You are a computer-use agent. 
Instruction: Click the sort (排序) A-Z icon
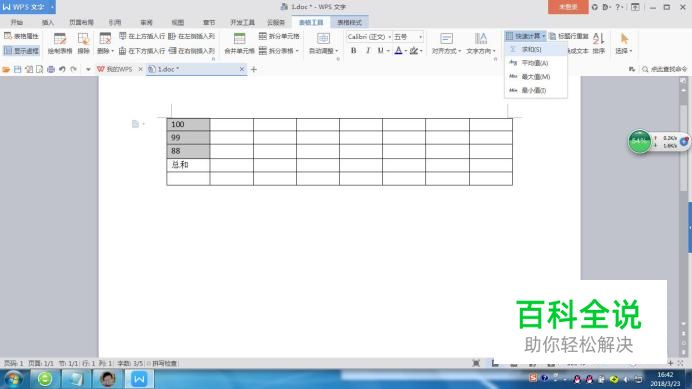[598, 43]
